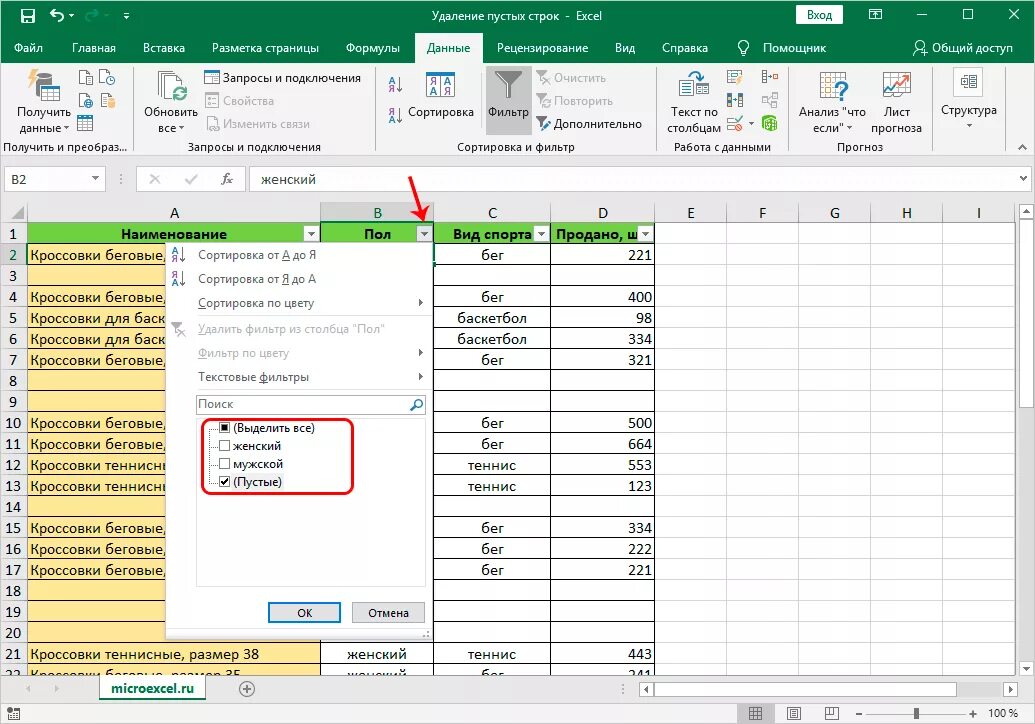Open the Файл tab
Viewport: 1035px width, 724px height.
pyautogui.click(x=28, y=48)
